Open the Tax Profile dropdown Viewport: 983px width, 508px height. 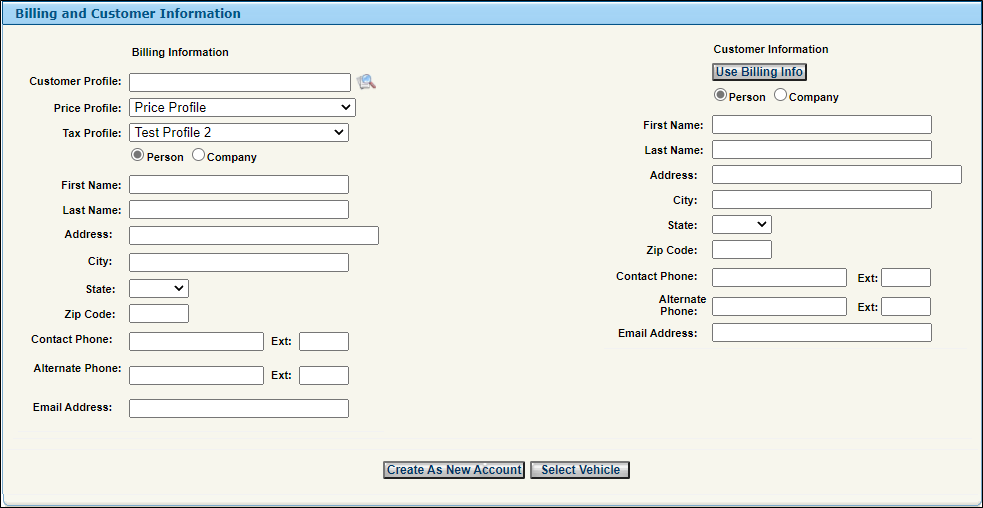point(239,132)
